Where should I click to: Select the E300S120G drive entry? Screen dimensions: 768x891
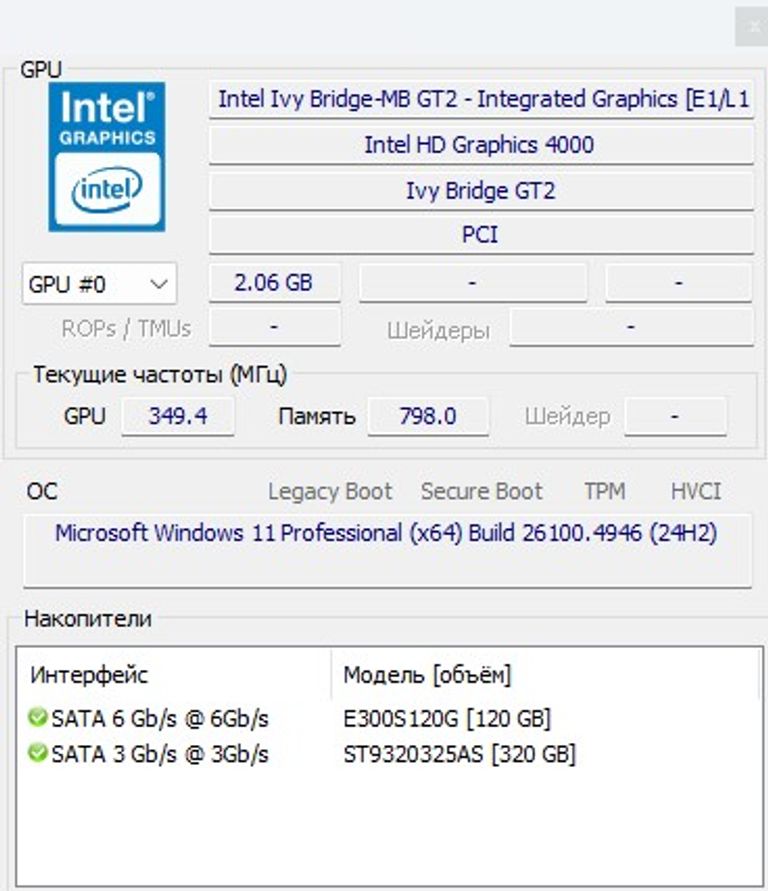[449, 717]
